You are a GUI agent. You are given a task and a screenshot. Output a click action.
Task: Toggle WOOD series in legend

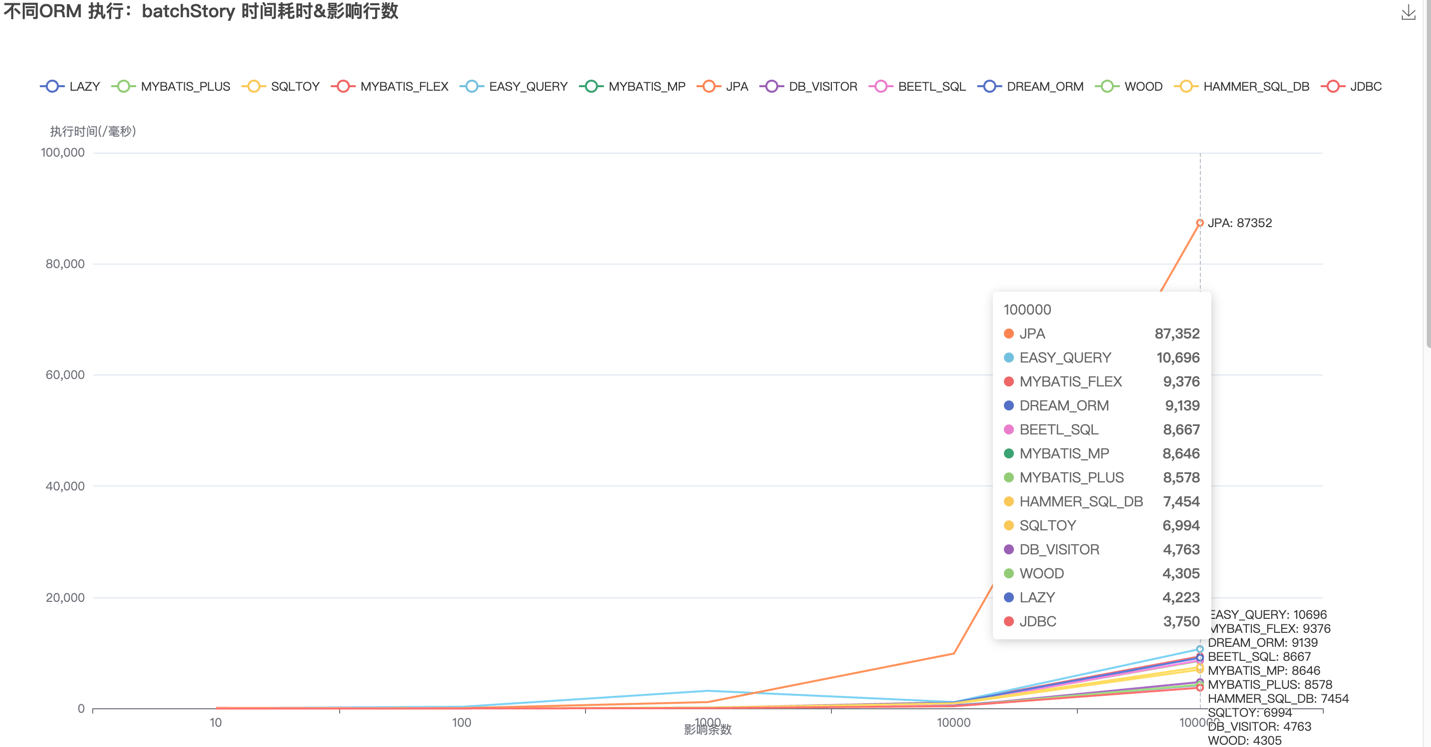point(1129,87)
